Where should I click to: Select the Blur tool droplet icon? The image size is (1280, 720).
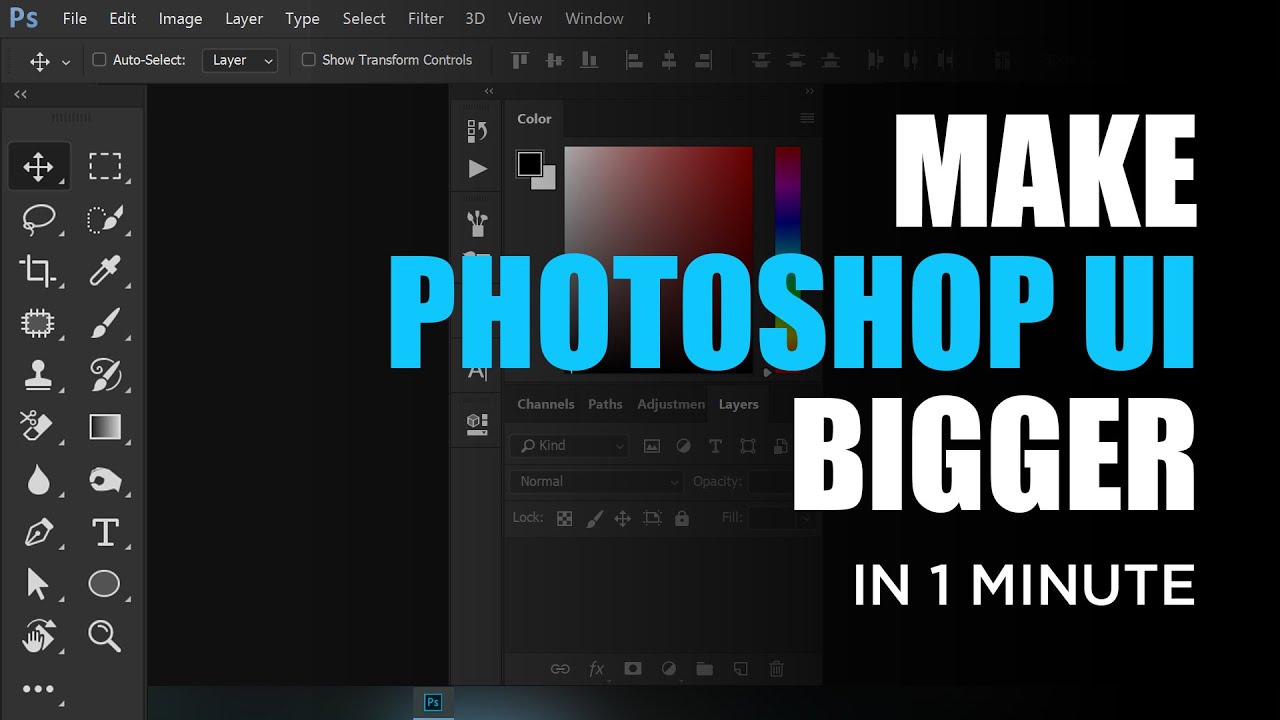(38, 480)
